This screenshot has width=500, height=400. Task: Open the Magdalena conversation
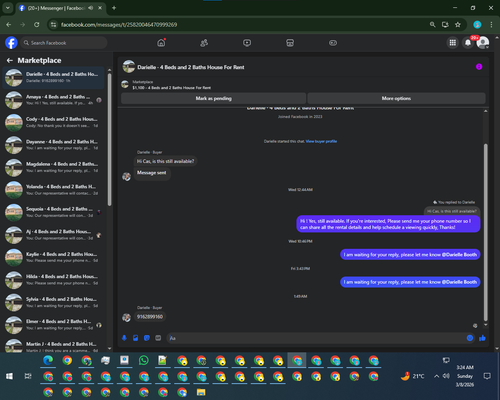(53, 167)
